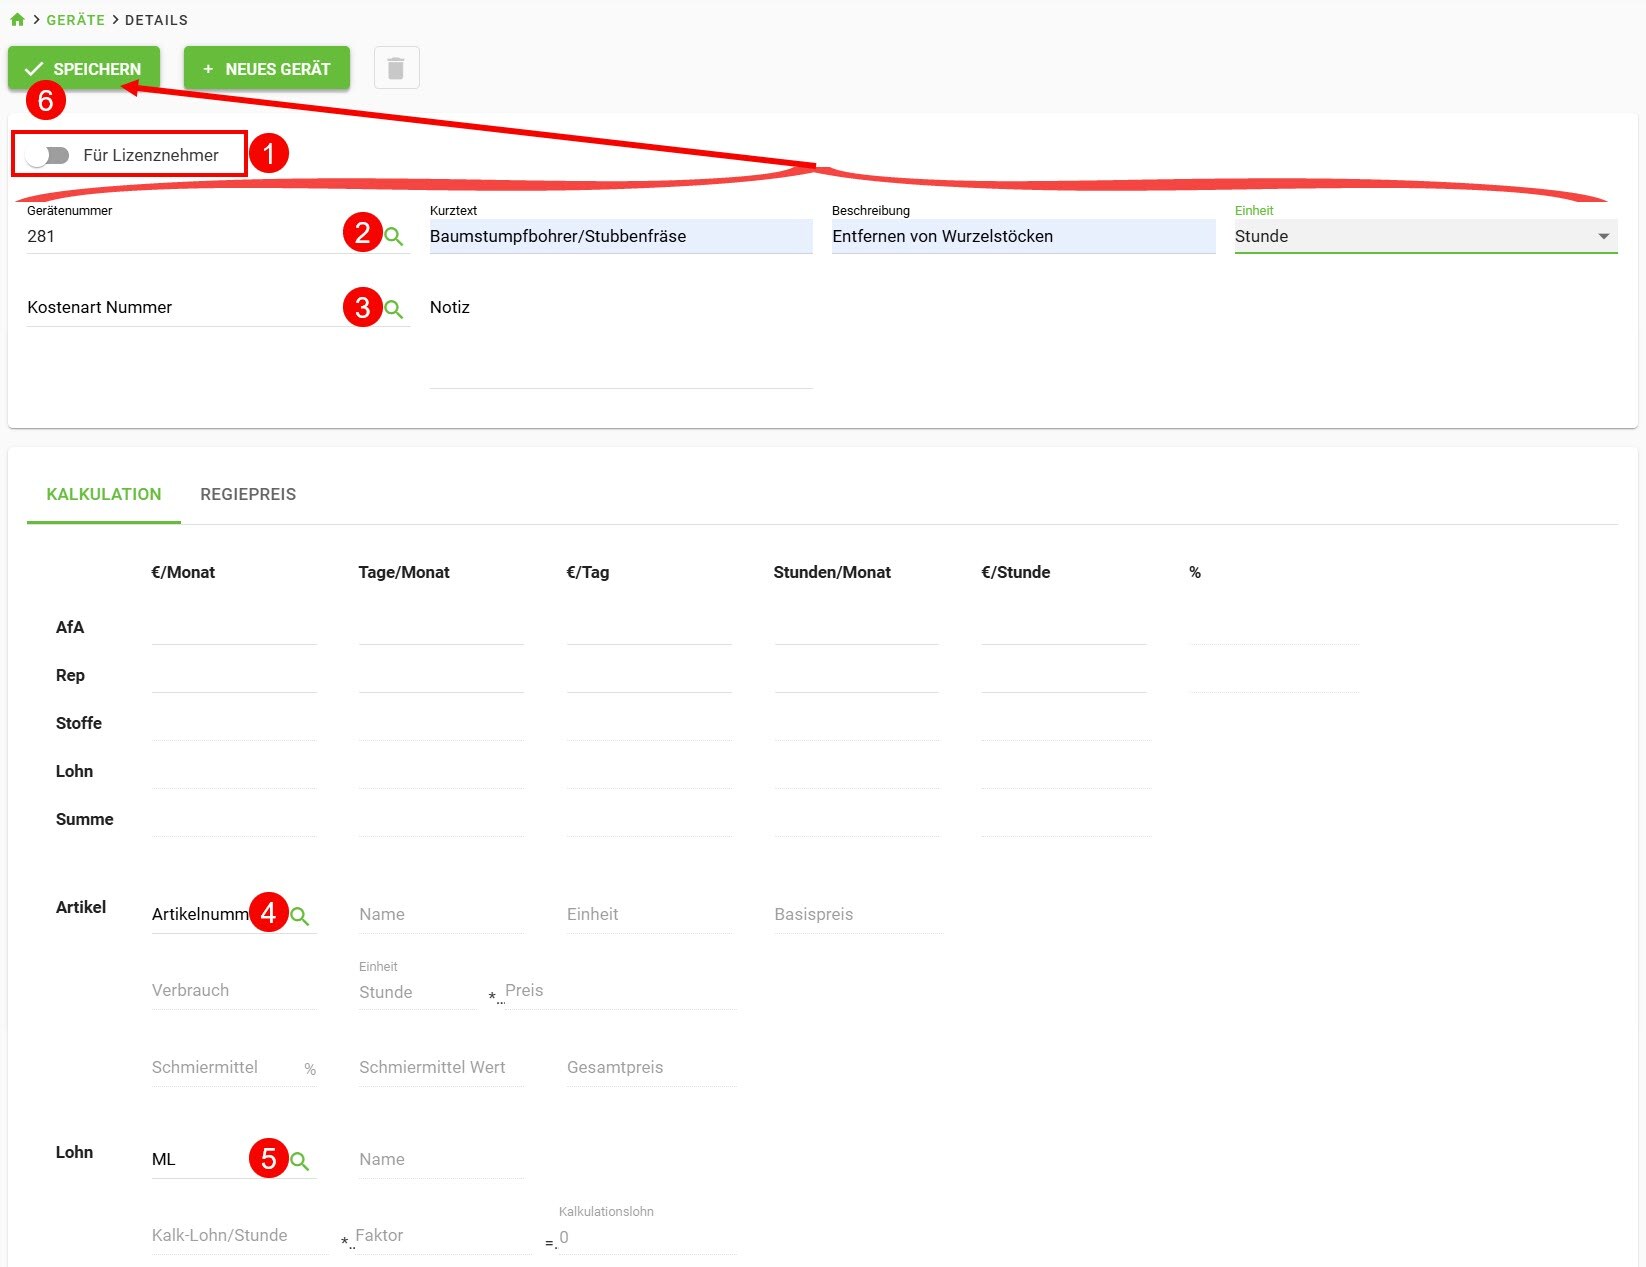Click Lohn Tage/Monat input field

[x=441, y=771]
